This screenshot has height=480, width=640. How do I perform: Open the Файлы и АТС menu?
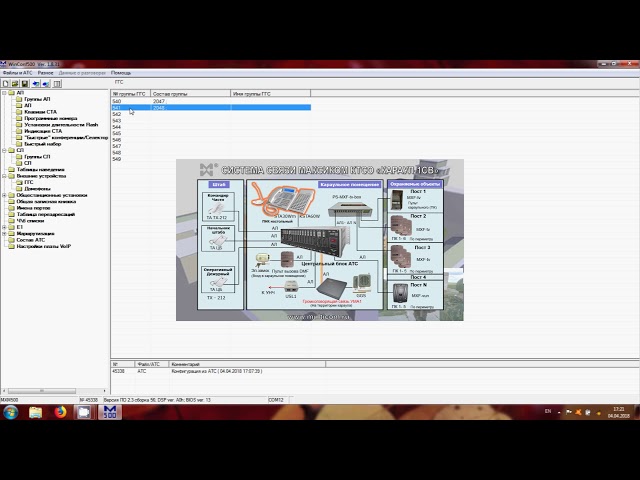(x=17, y=73)
